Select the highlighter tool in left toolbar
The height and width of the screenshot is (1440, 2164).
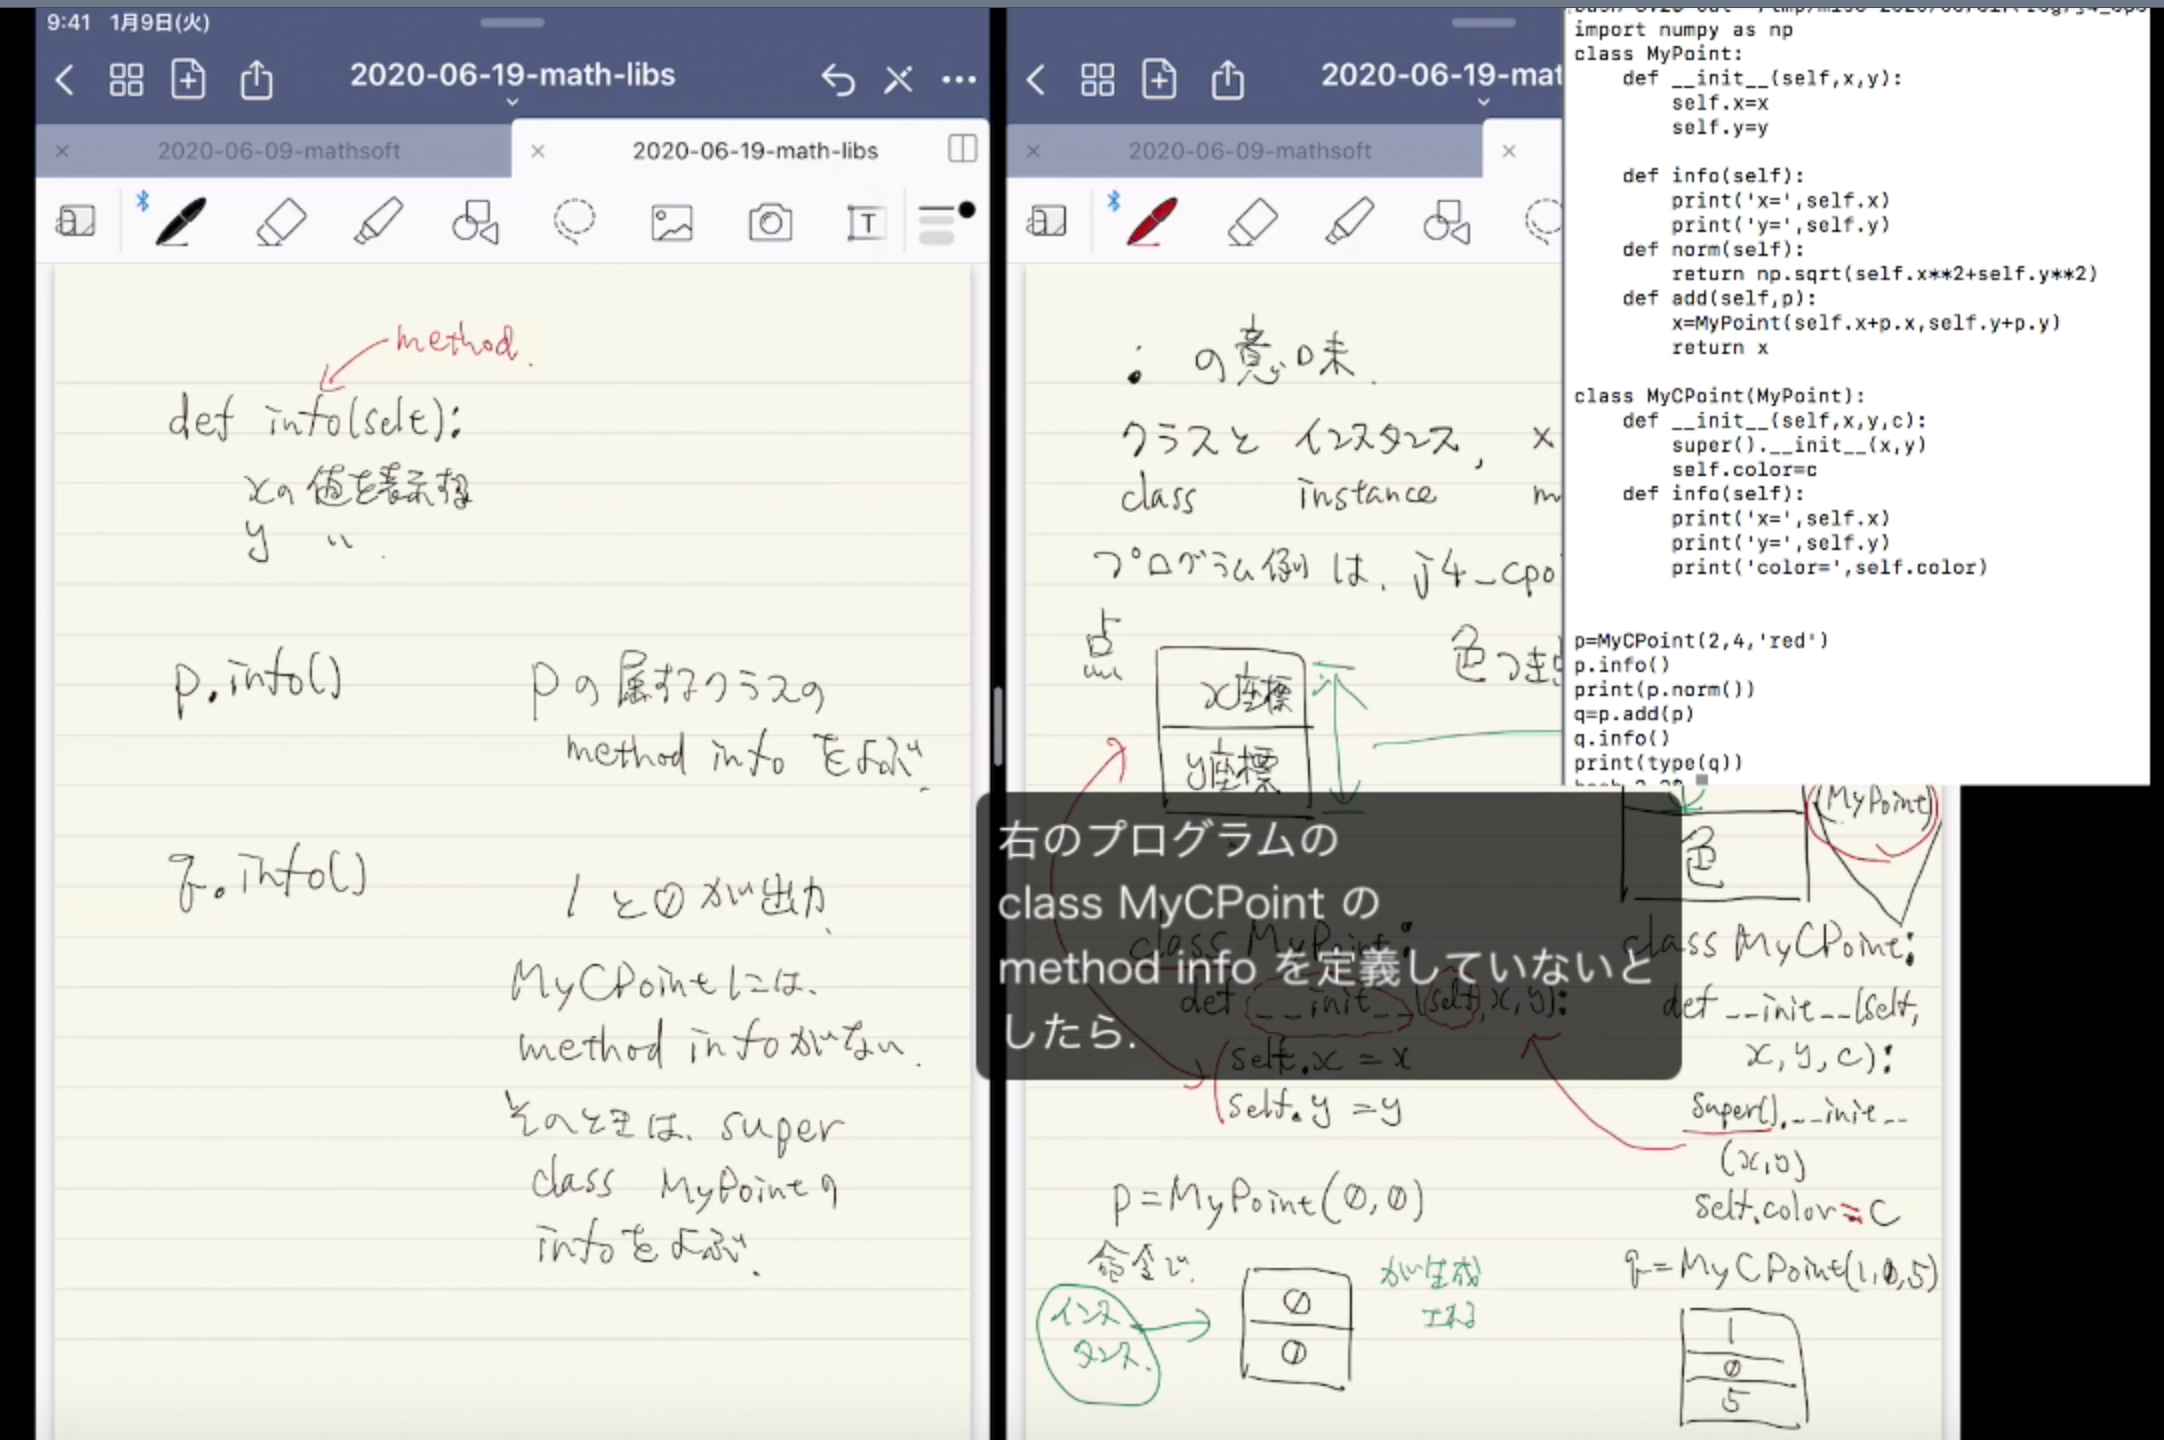[x=378, y=221]
